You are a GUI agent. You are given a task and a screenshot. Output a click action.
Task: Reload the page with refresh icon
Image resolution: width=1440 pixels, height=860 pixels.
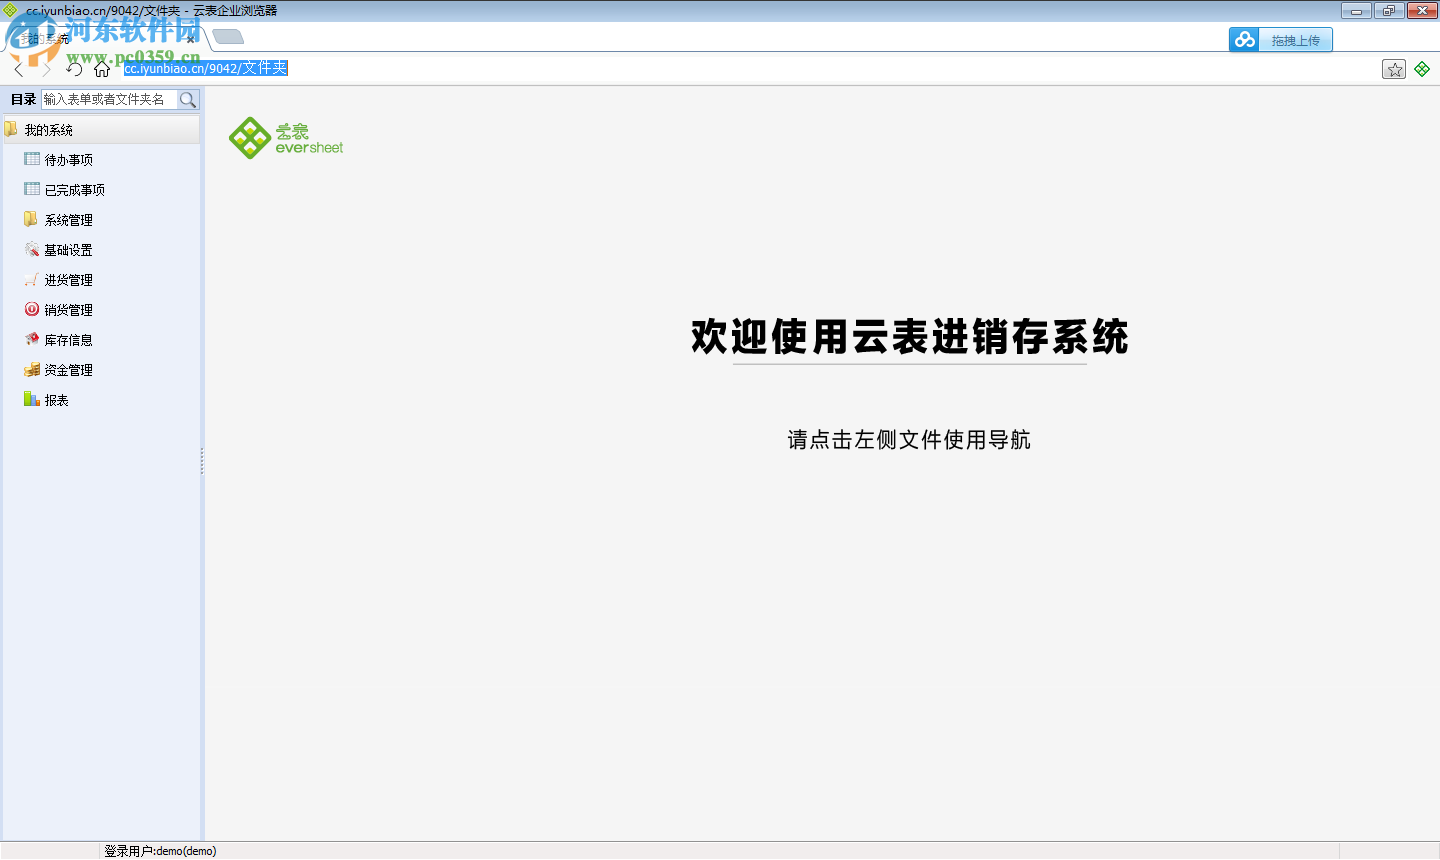74,69
